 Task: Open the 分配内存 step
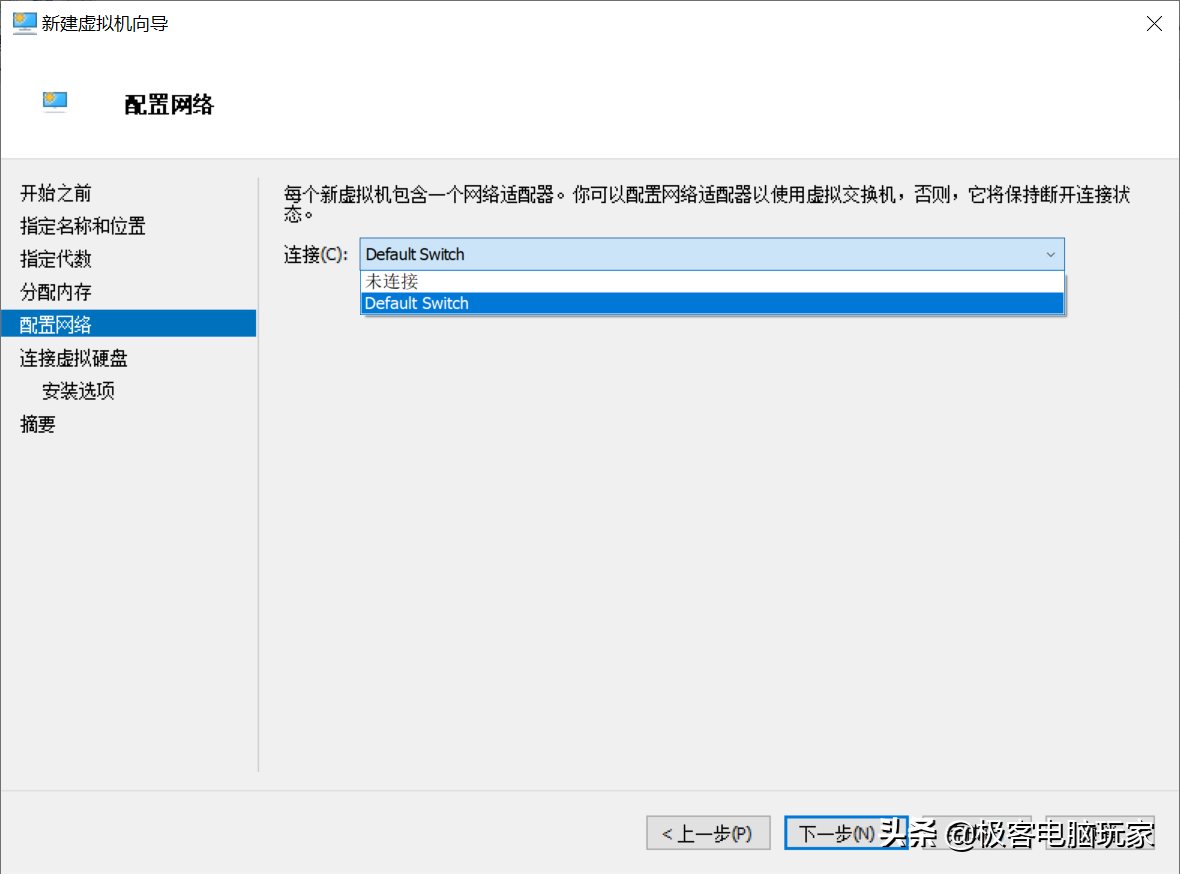coord(56,292)
